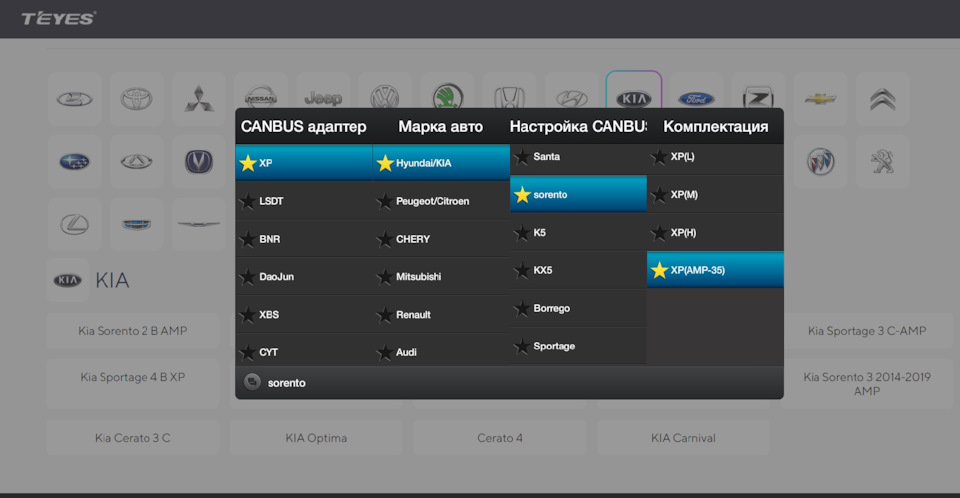Pick the Chrysler wings logo

[x=199, y=224]
